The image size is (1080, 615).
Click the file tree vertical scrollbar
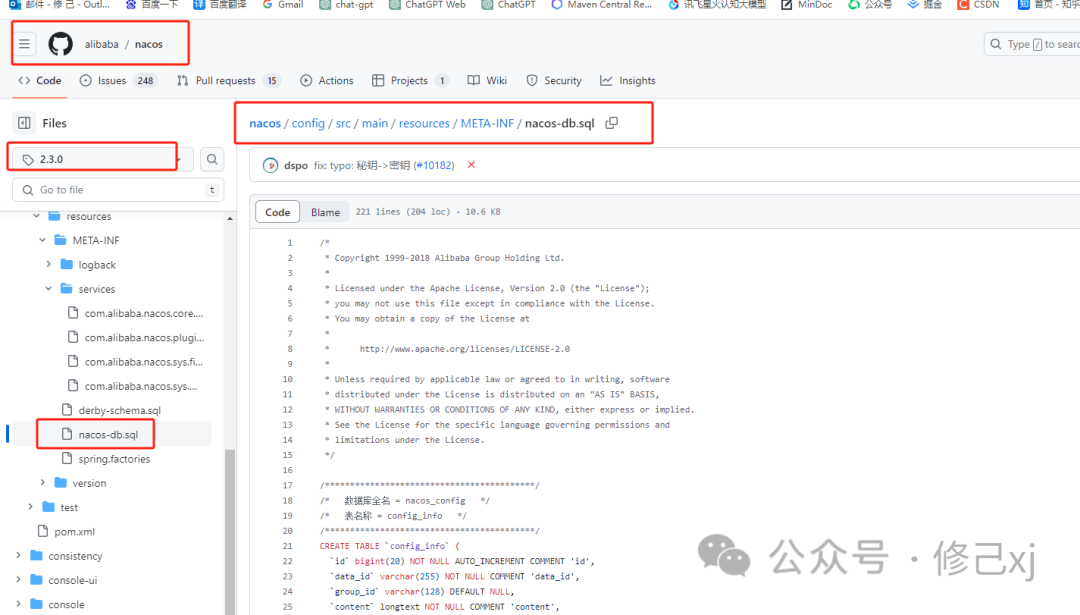pyautogui.click(x=230, y=530)
